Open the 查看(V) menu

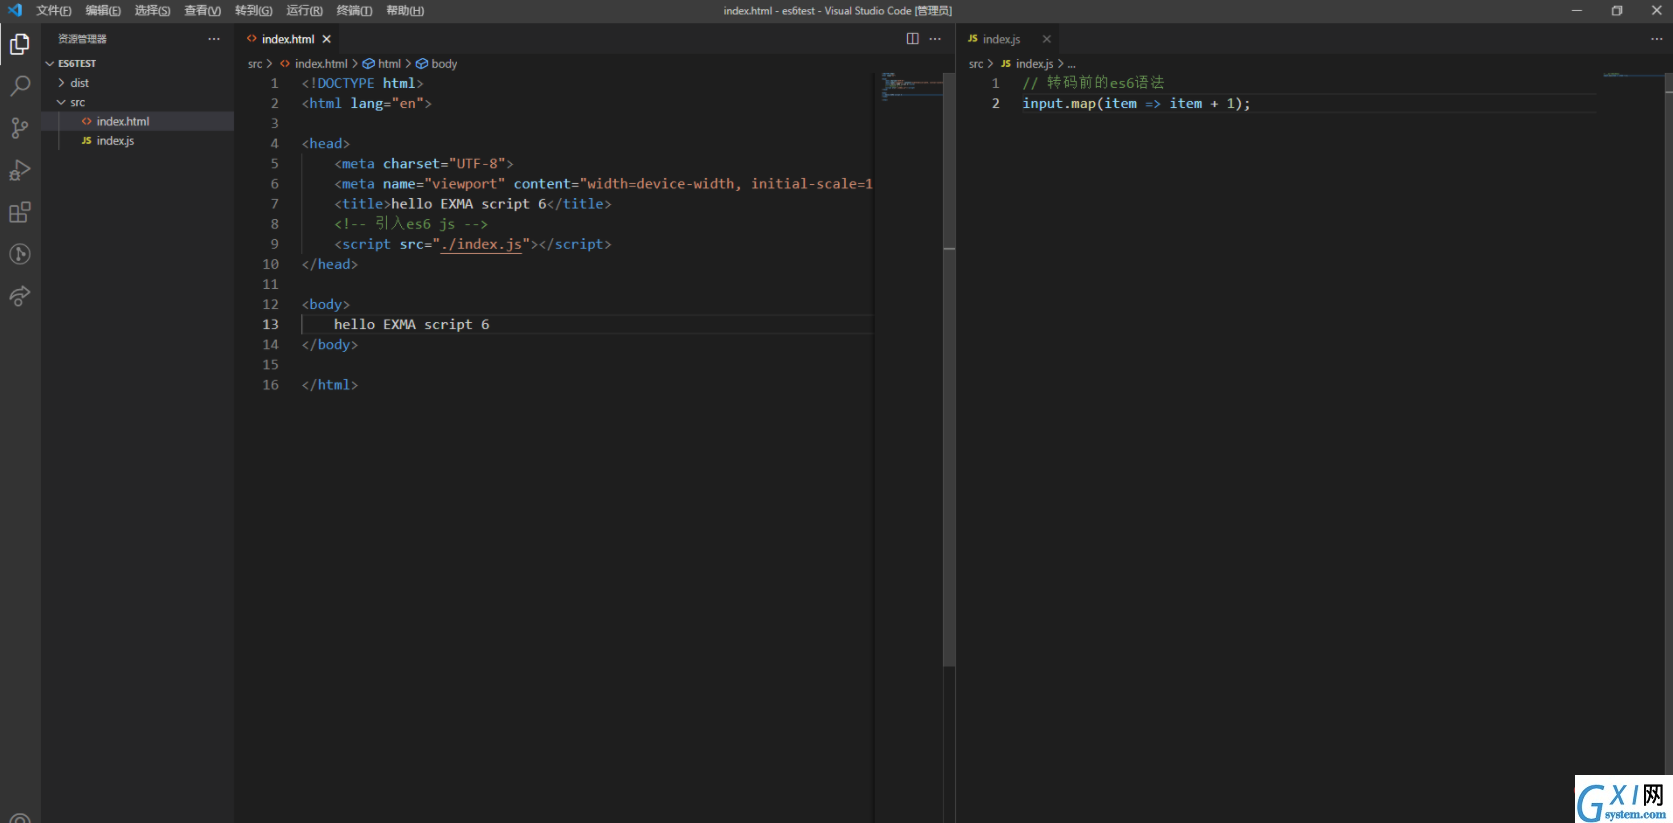click(202, 11)
